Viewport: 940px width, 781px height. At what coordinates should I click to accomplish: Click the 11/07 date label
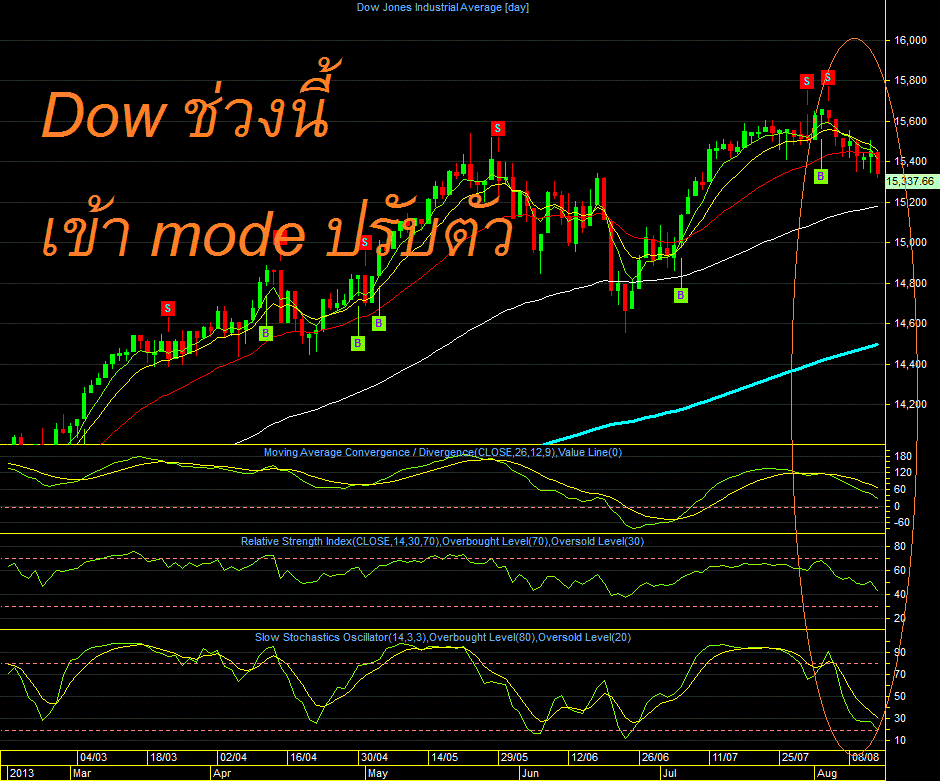725,757
